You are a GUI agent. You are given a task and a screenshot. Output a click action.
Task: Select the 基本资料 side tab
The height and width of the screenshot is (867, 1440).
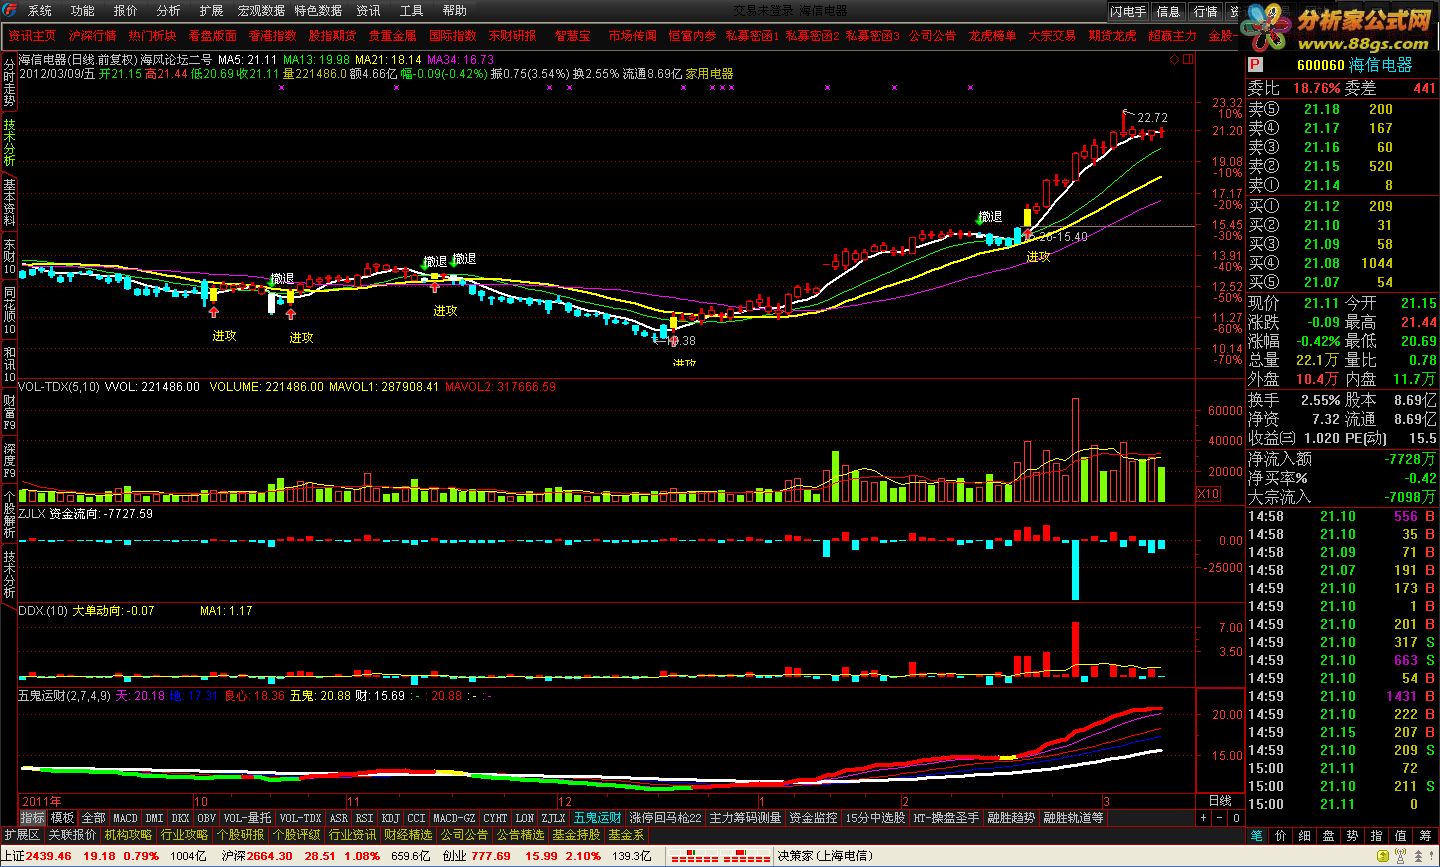point(9,202)
